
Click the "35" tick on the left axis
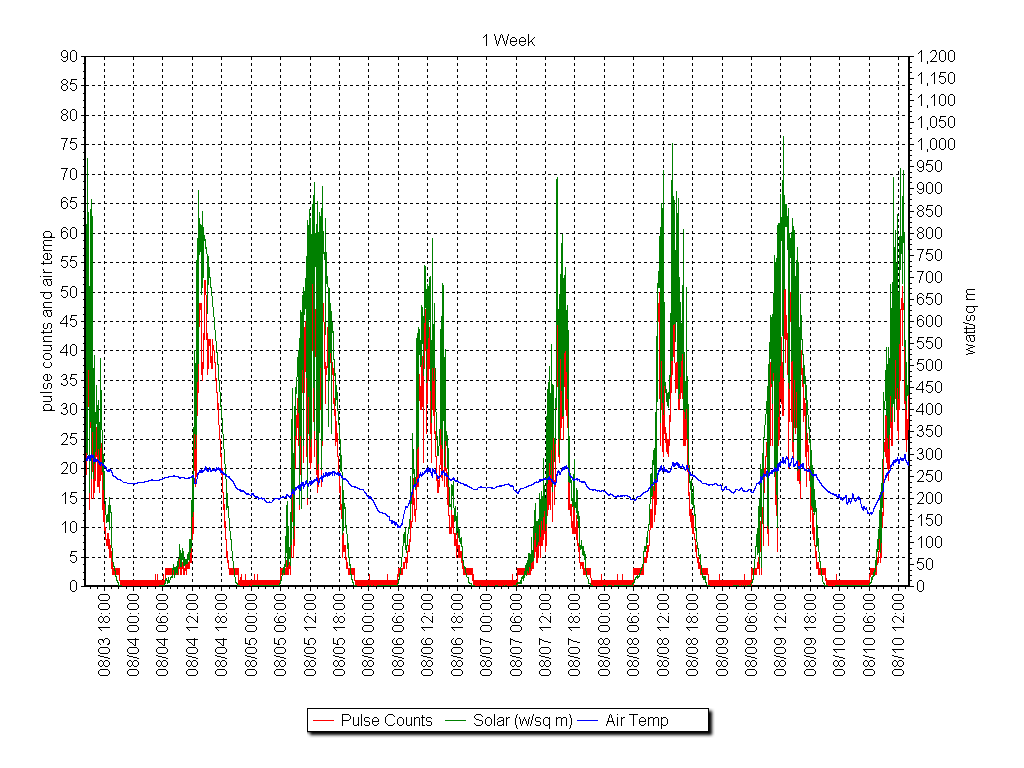[69, 380]
